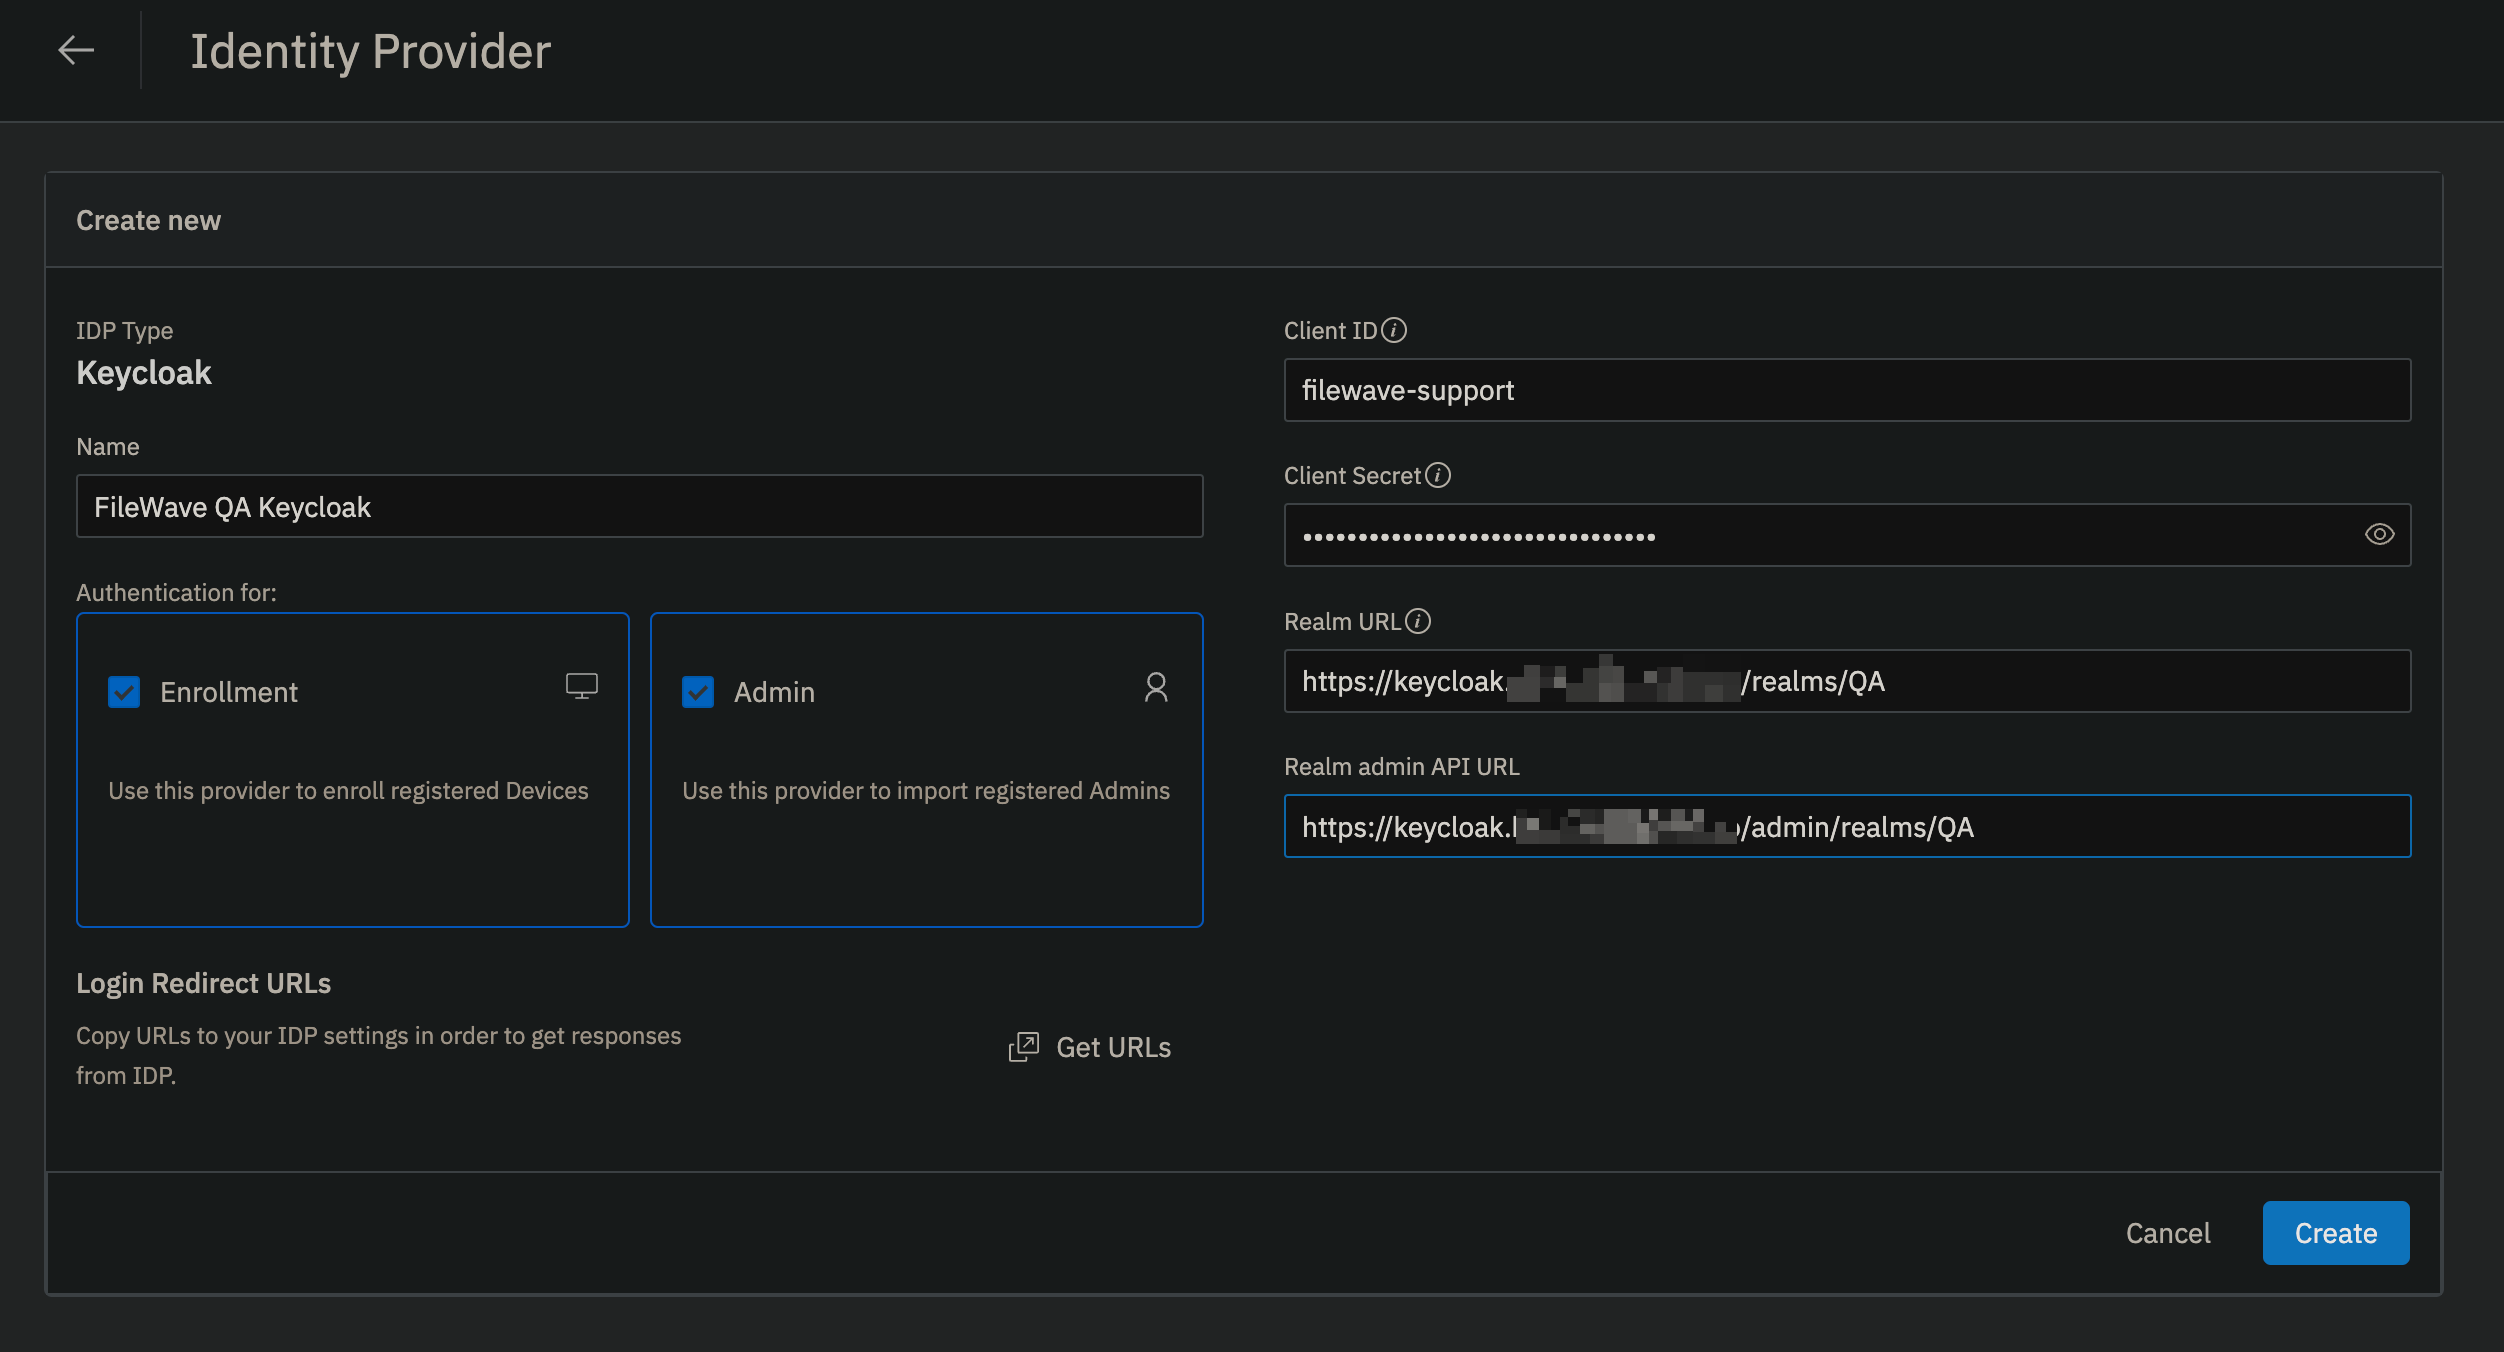Click 'Use this provider to enroll registered Devices'
Screen dimensions: 2504x1352
(348, 791)
